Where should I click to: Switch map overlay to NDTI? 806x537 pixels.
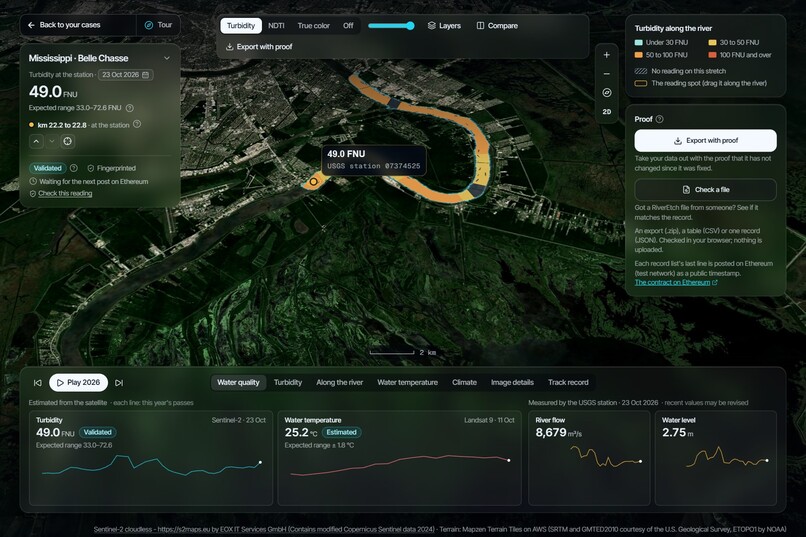coord(276,26)
